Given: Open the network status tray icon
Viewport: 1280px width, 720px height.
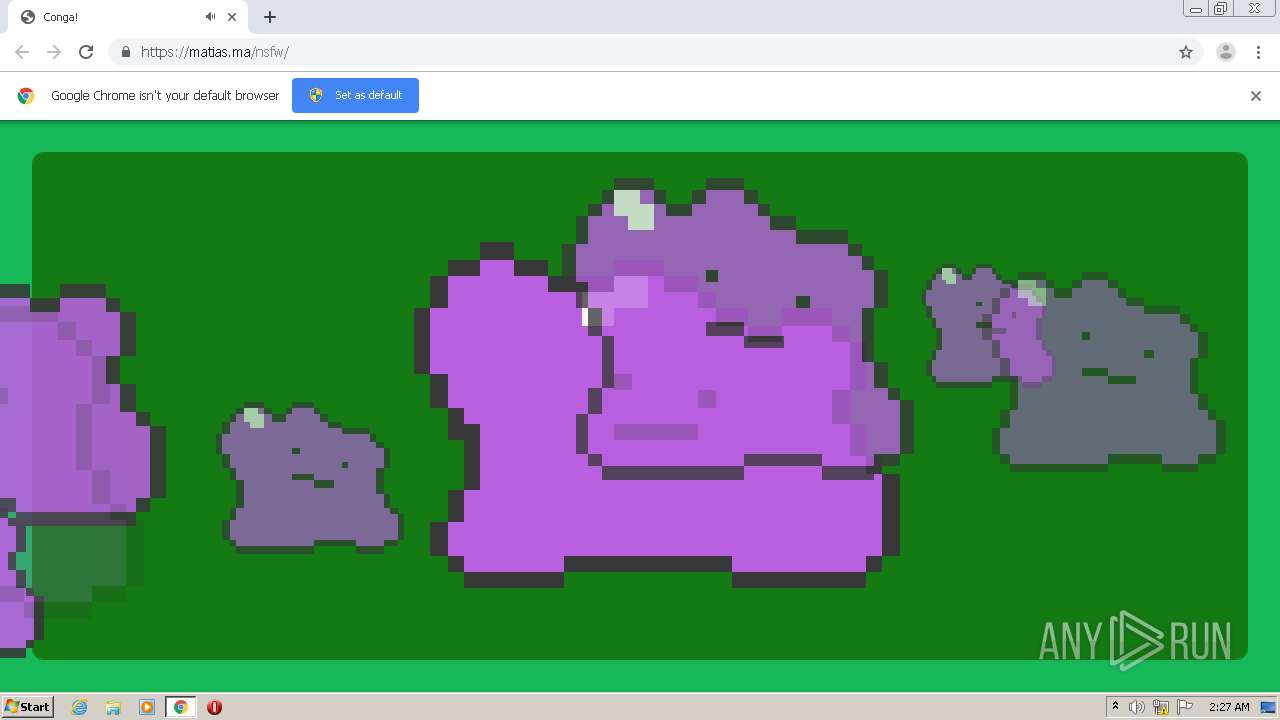Looking at the screenshot, I should tap(1161, 707).
